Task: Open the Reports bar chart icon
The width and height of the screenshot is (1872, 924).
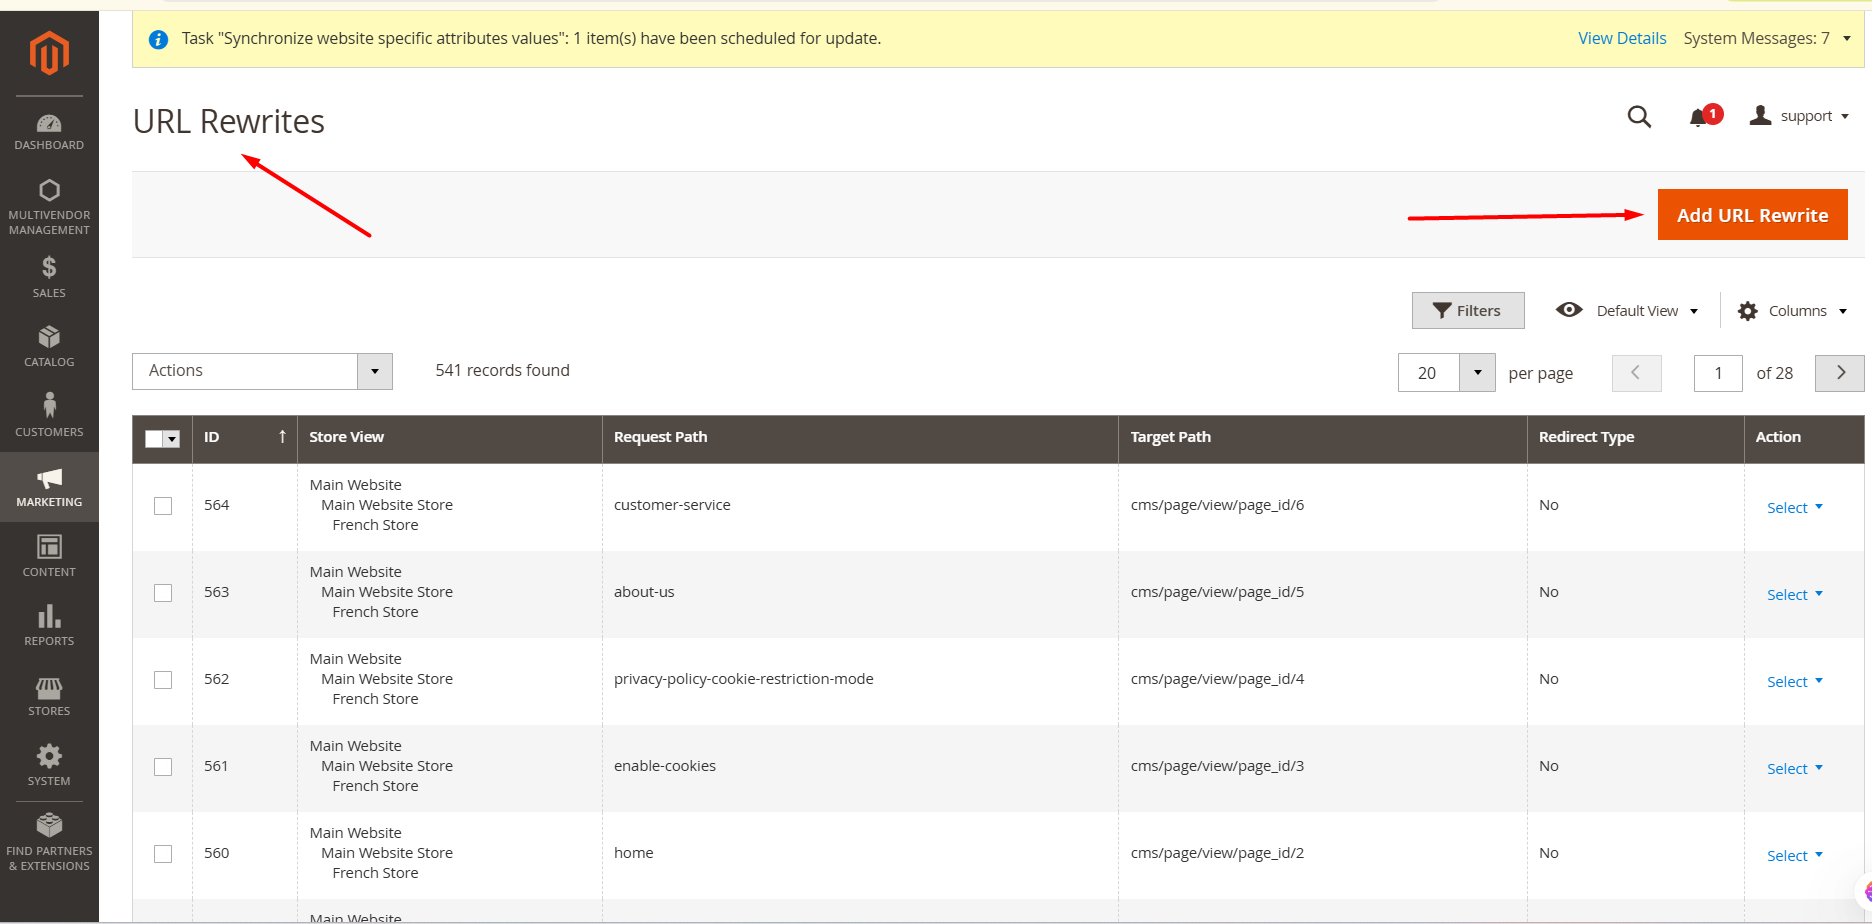Action: tap(49, 616)
